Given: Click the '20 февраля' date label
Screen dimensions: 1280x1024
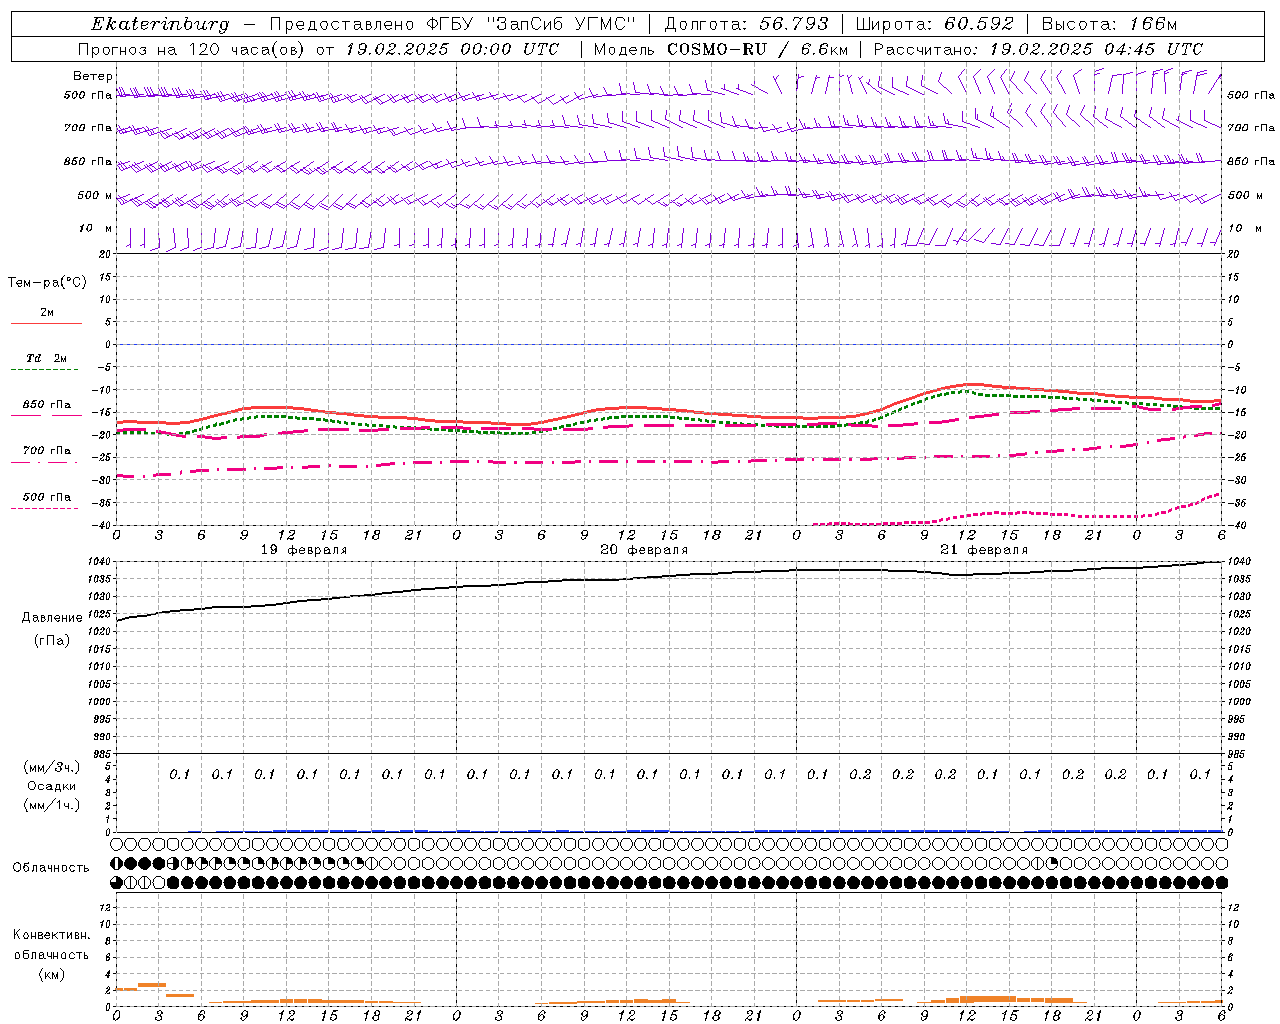Looking at the screenshot, I should [644, 550].
